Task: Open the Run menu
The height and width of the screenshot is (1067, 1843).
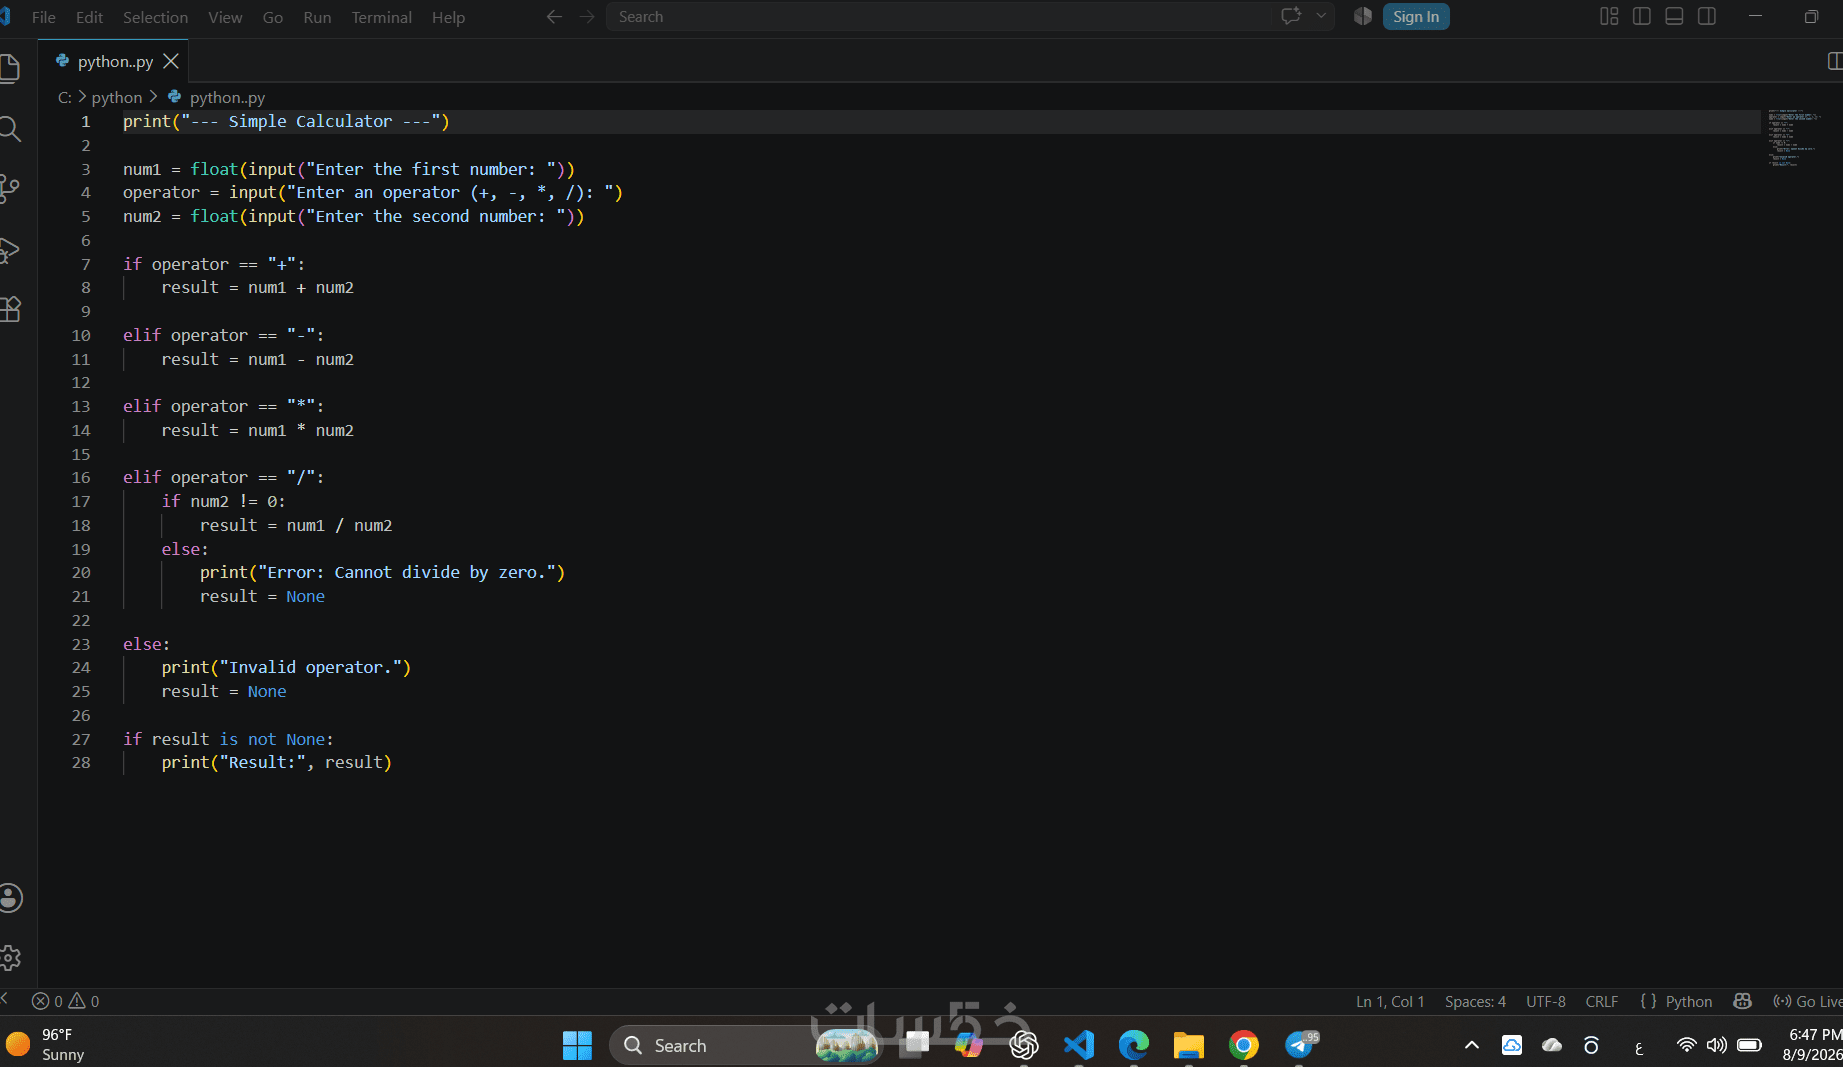Action: (x=317, y=17)
